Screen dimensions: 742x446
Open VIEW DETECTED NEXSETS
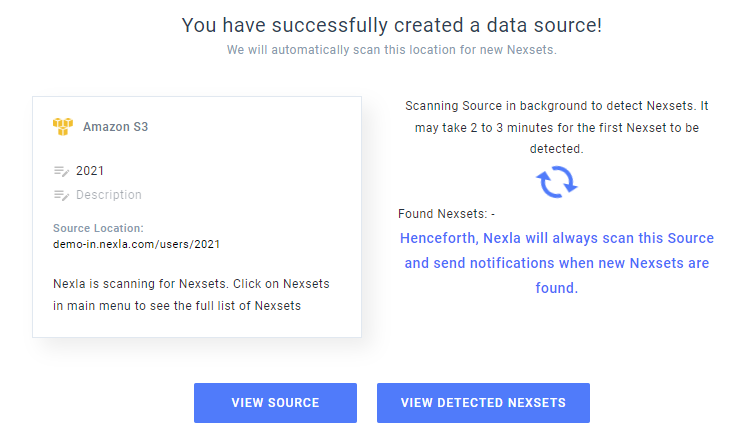483,402
